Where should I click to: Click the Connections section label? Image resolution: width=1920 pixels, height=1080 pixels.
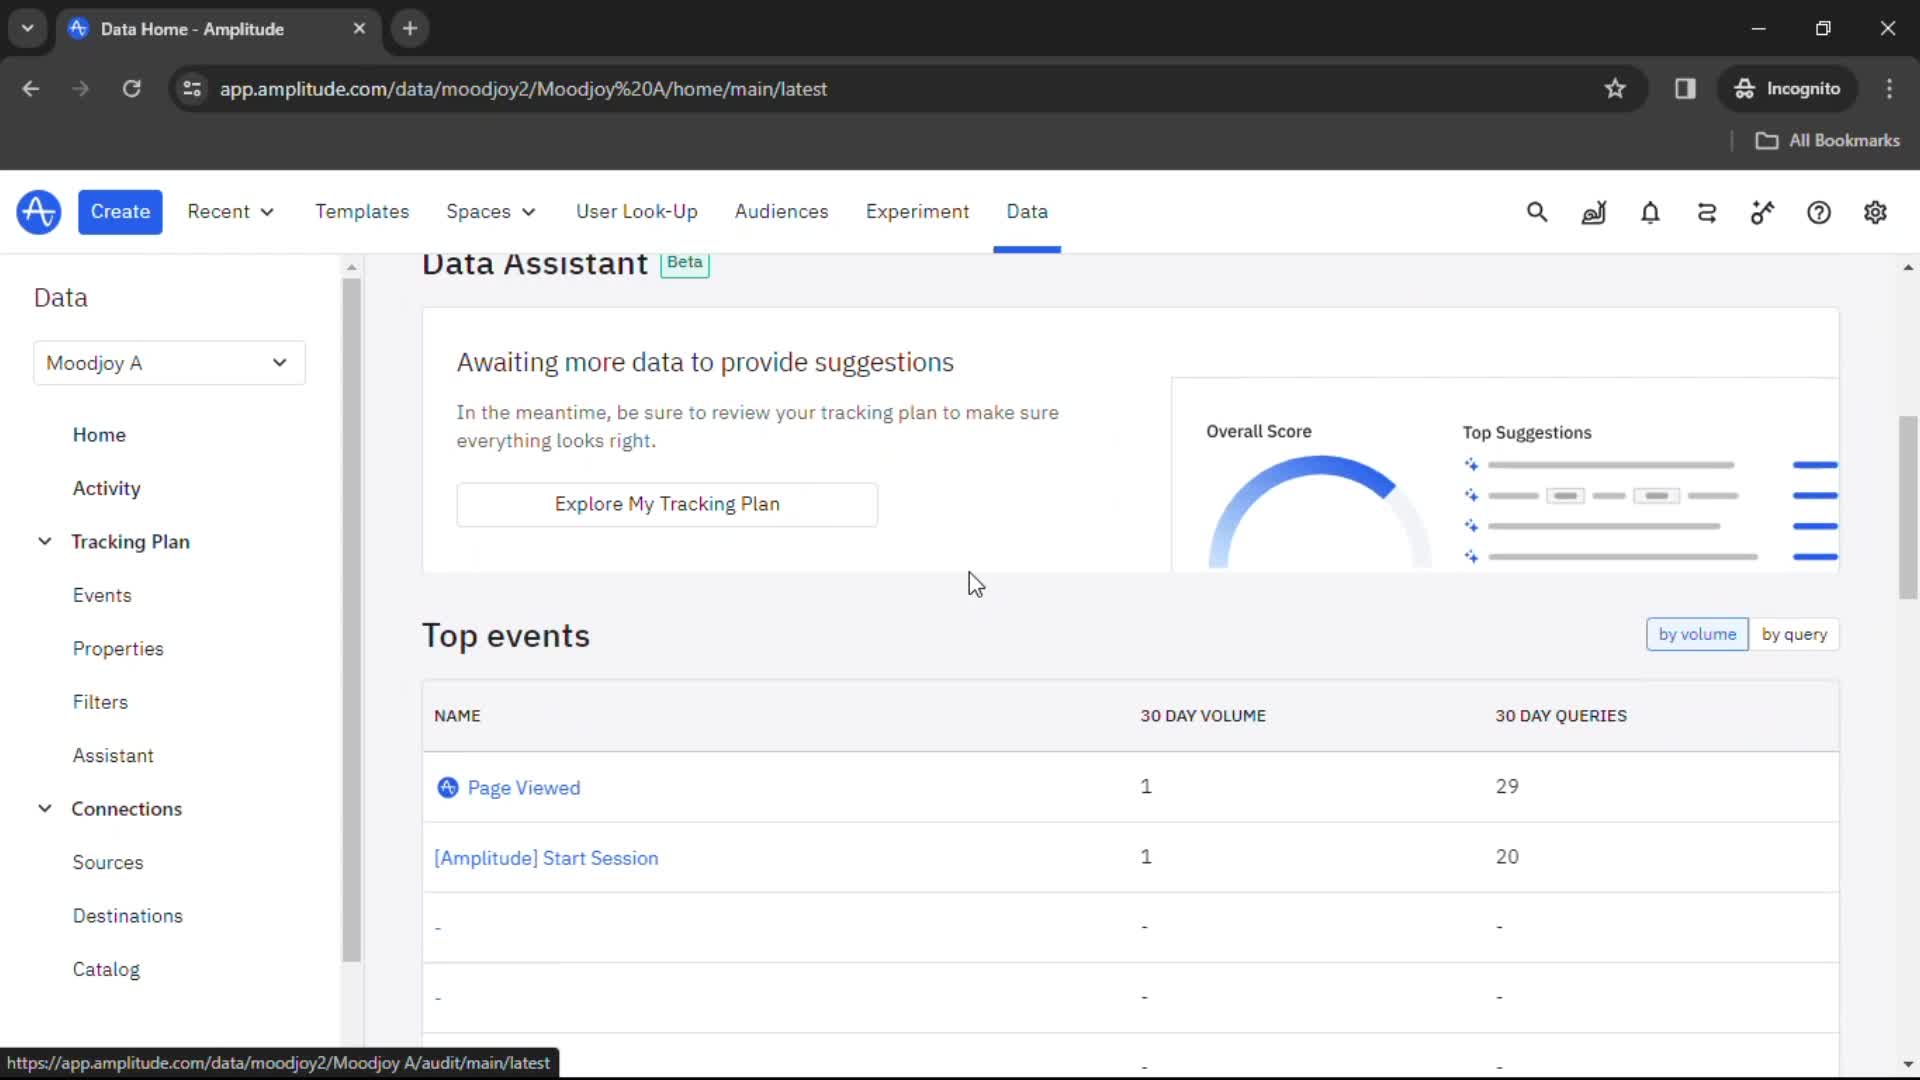pyautogui.click(x=126, y=809)
